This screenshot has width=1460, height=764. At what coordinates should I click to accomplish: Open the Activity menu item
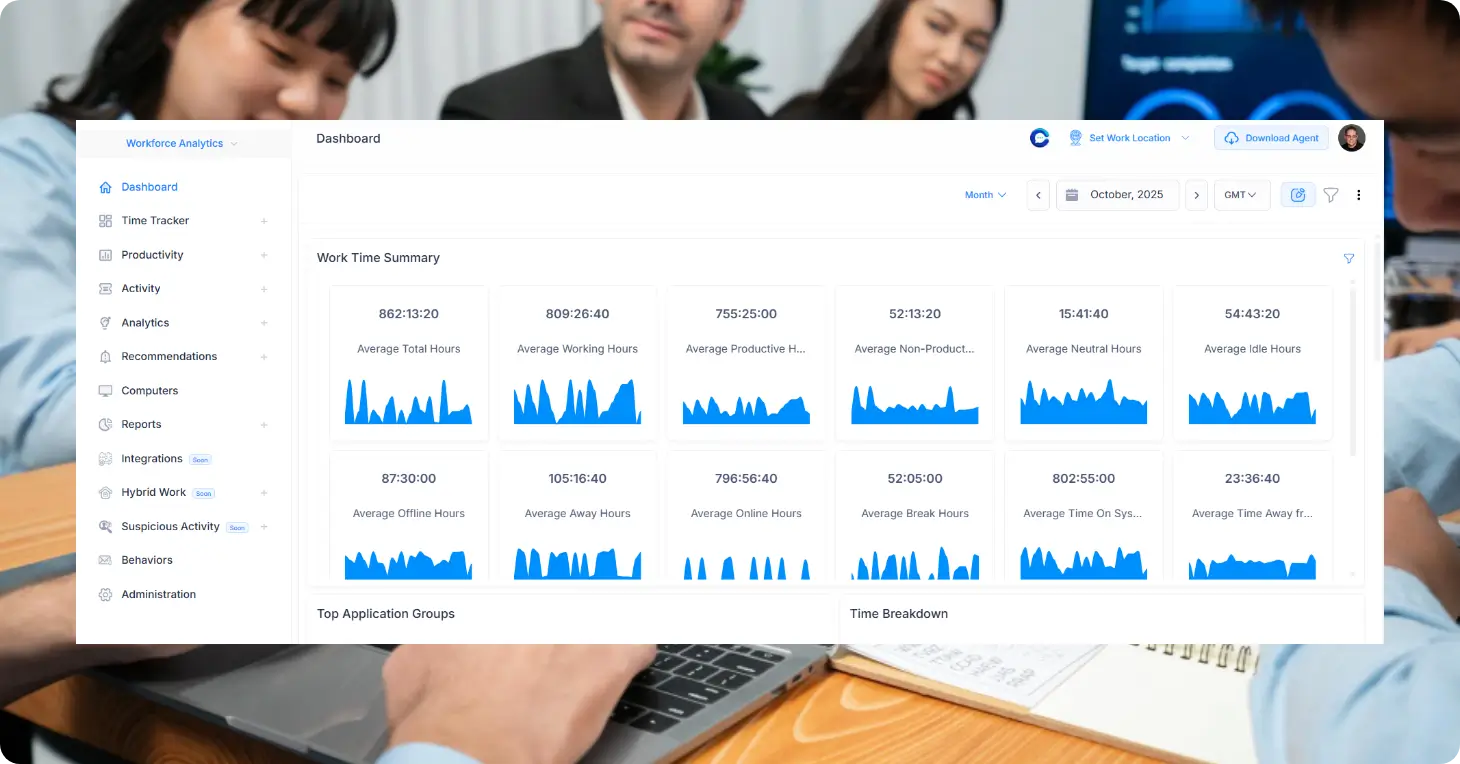pyautogui.click(x=141, y=289)
